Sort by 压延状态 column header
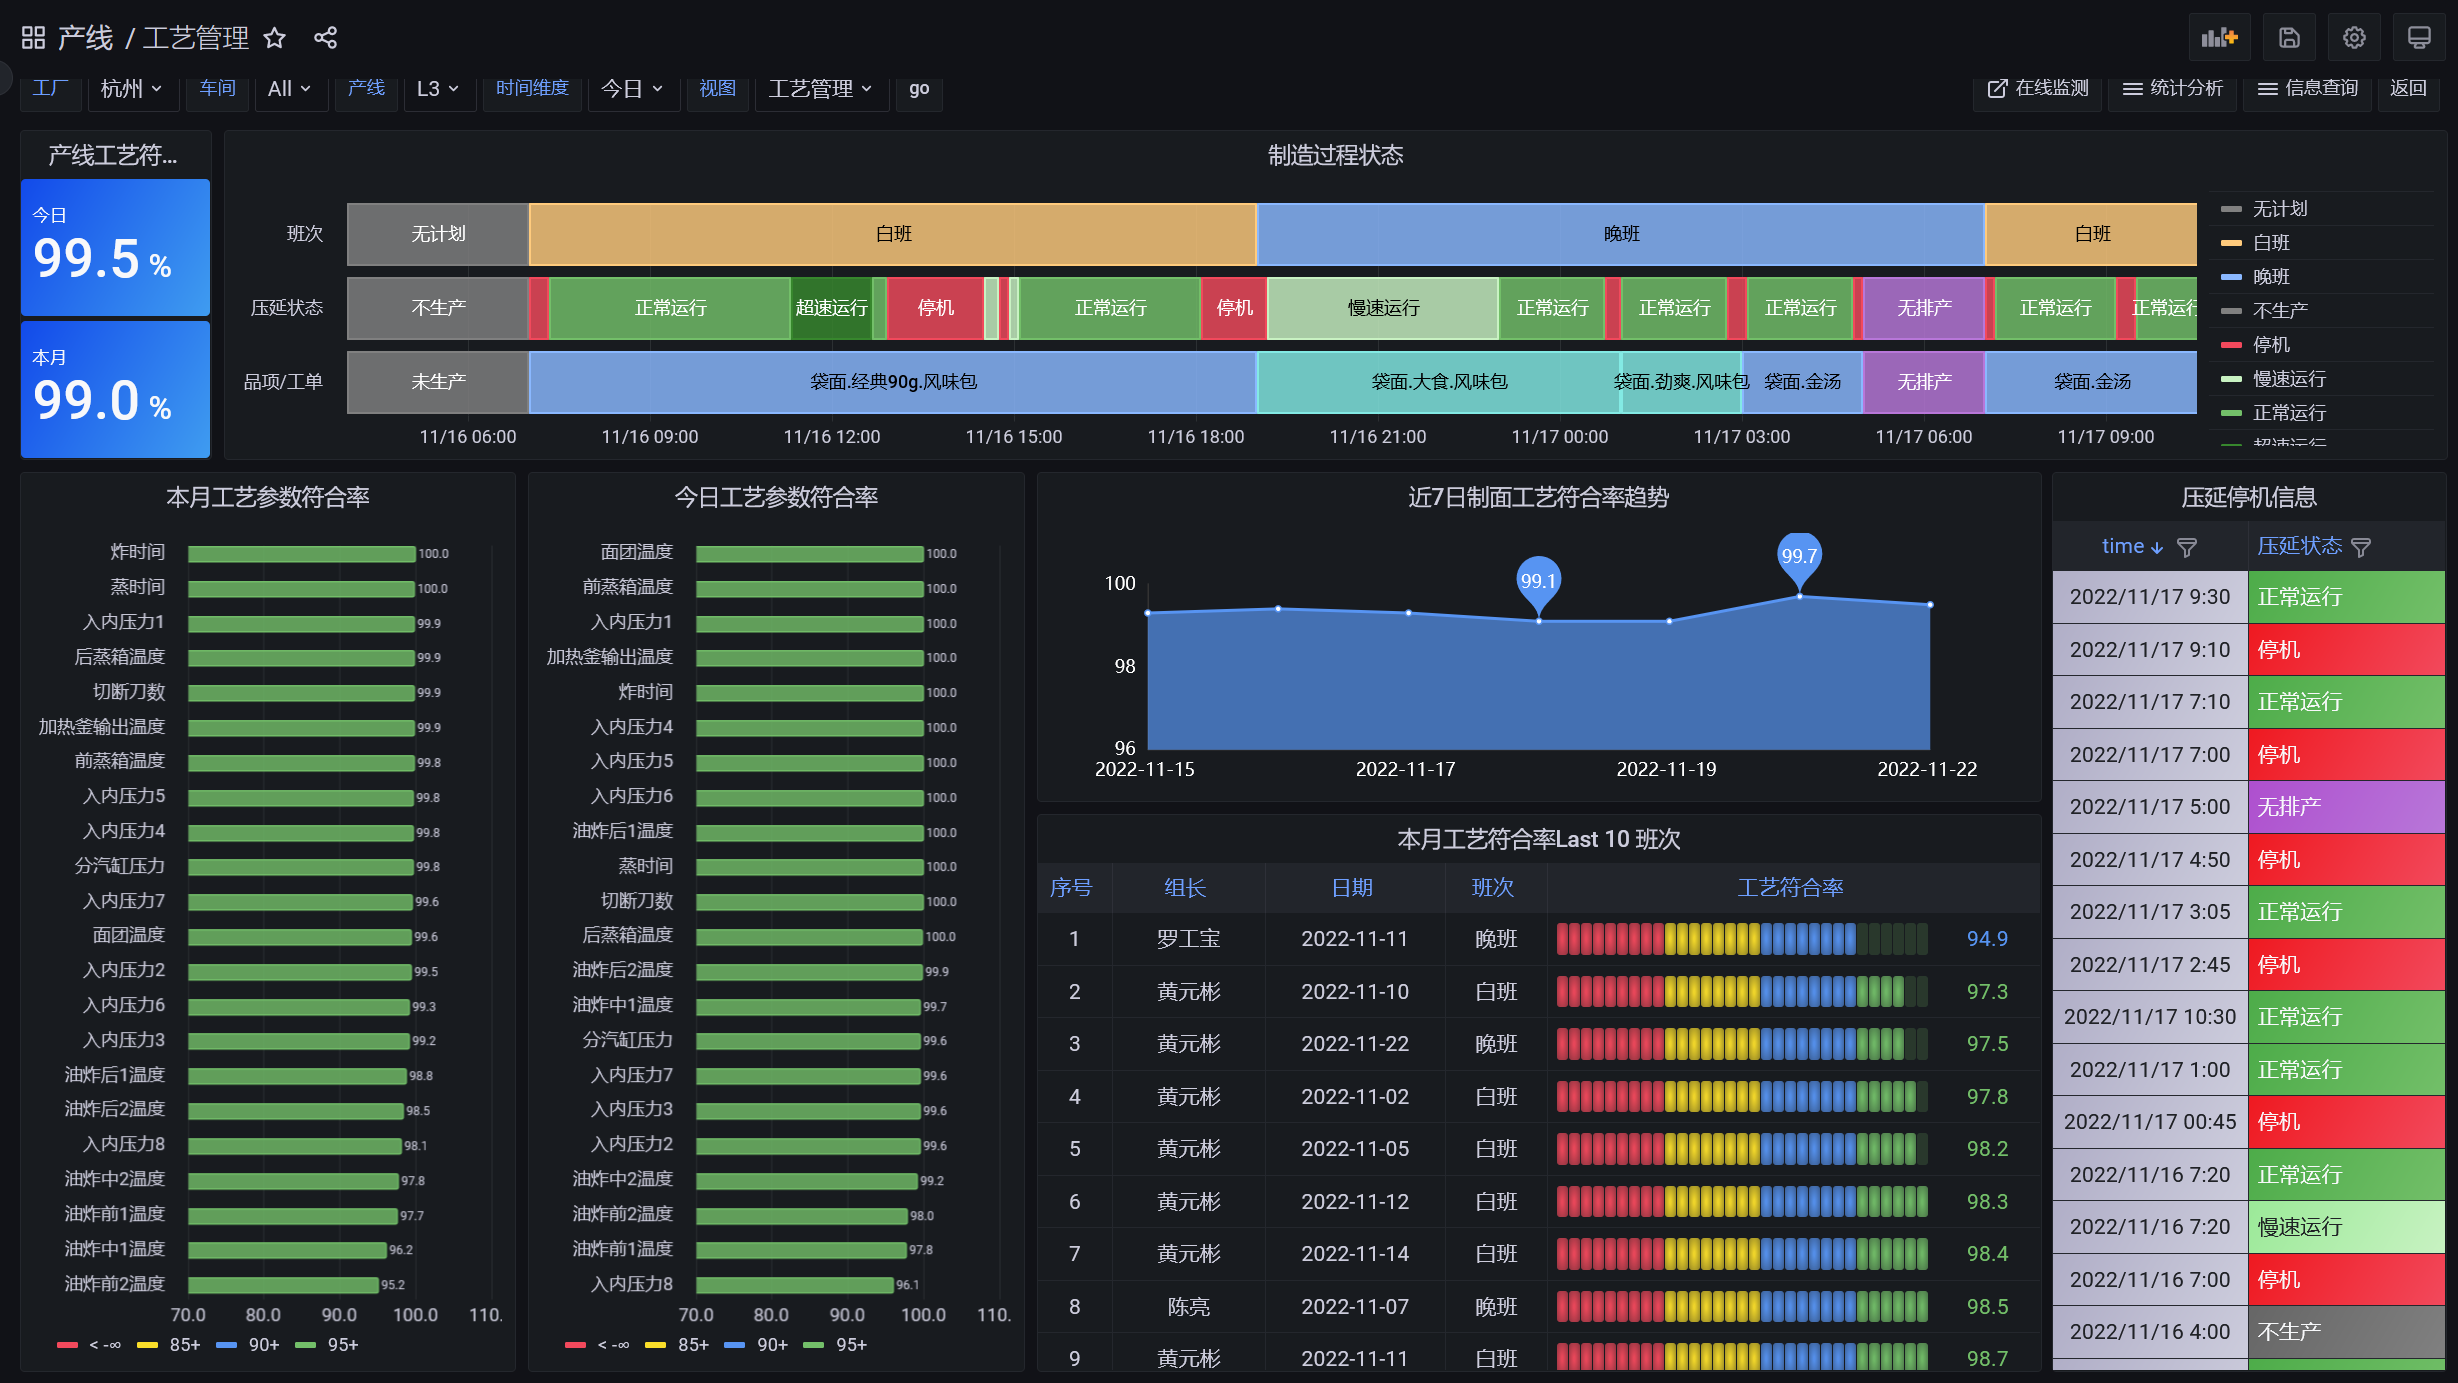Viewport: 2458px width, 1383px height. pyautogui.click(x=2299, y=547)
